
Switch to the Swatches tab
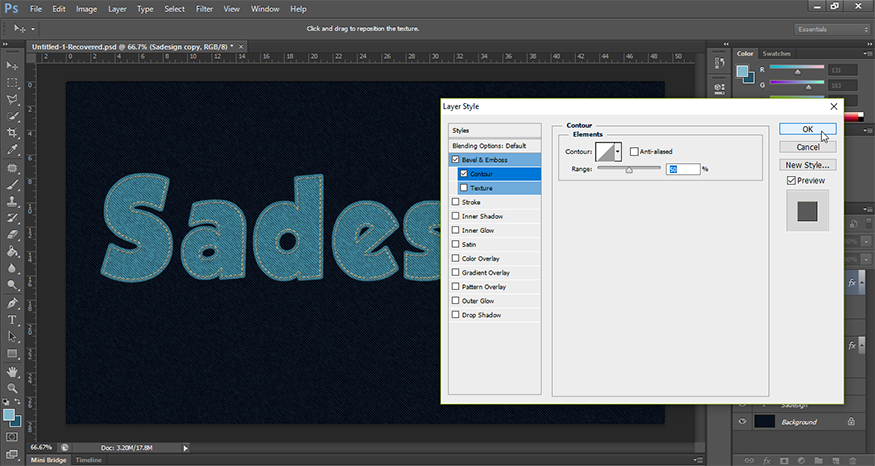[776, 54]
